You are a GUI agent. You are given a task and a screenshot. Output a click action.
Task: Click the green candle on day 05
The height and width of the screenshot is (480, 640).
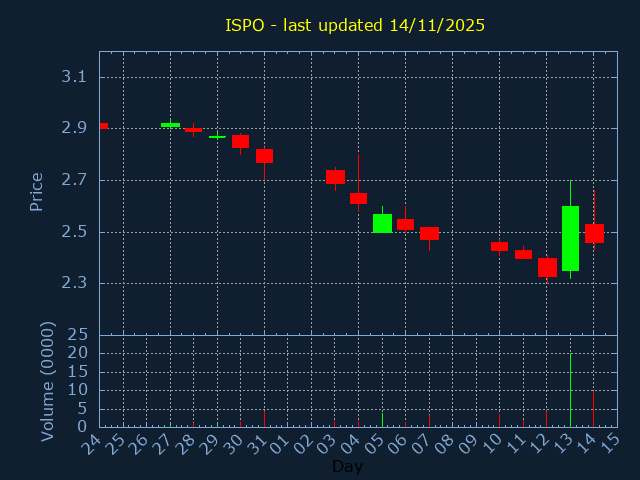pos(382,223)
